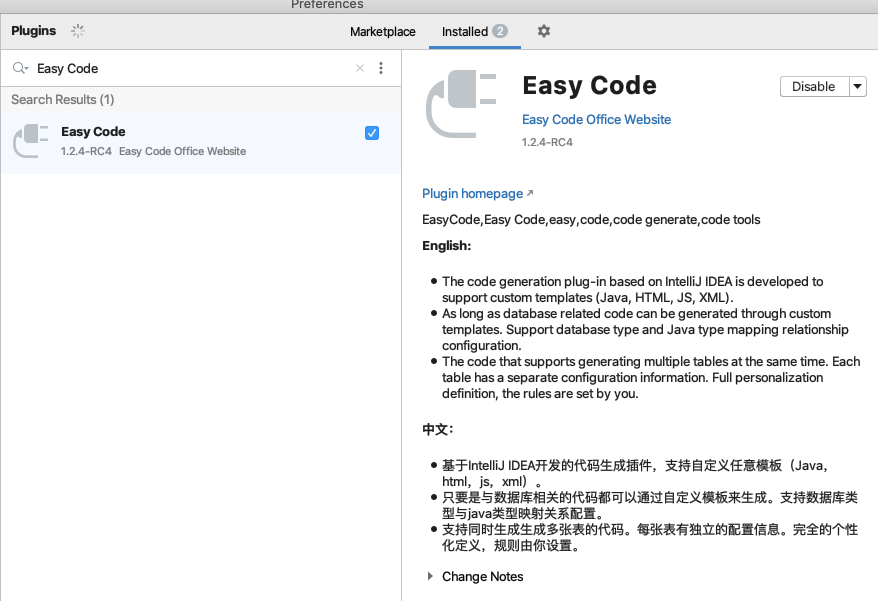
Task: Switch to the Marketplace tab
Action: 382,31
